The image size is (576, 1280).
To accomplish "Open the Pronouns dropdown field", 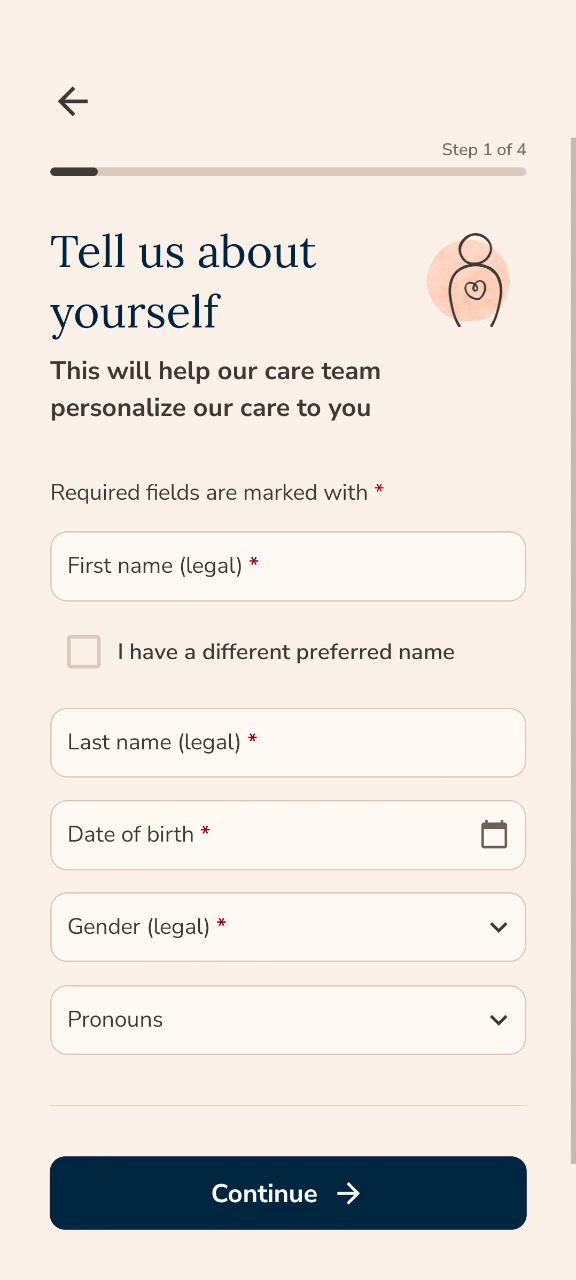I will (x=288, y=1020).
